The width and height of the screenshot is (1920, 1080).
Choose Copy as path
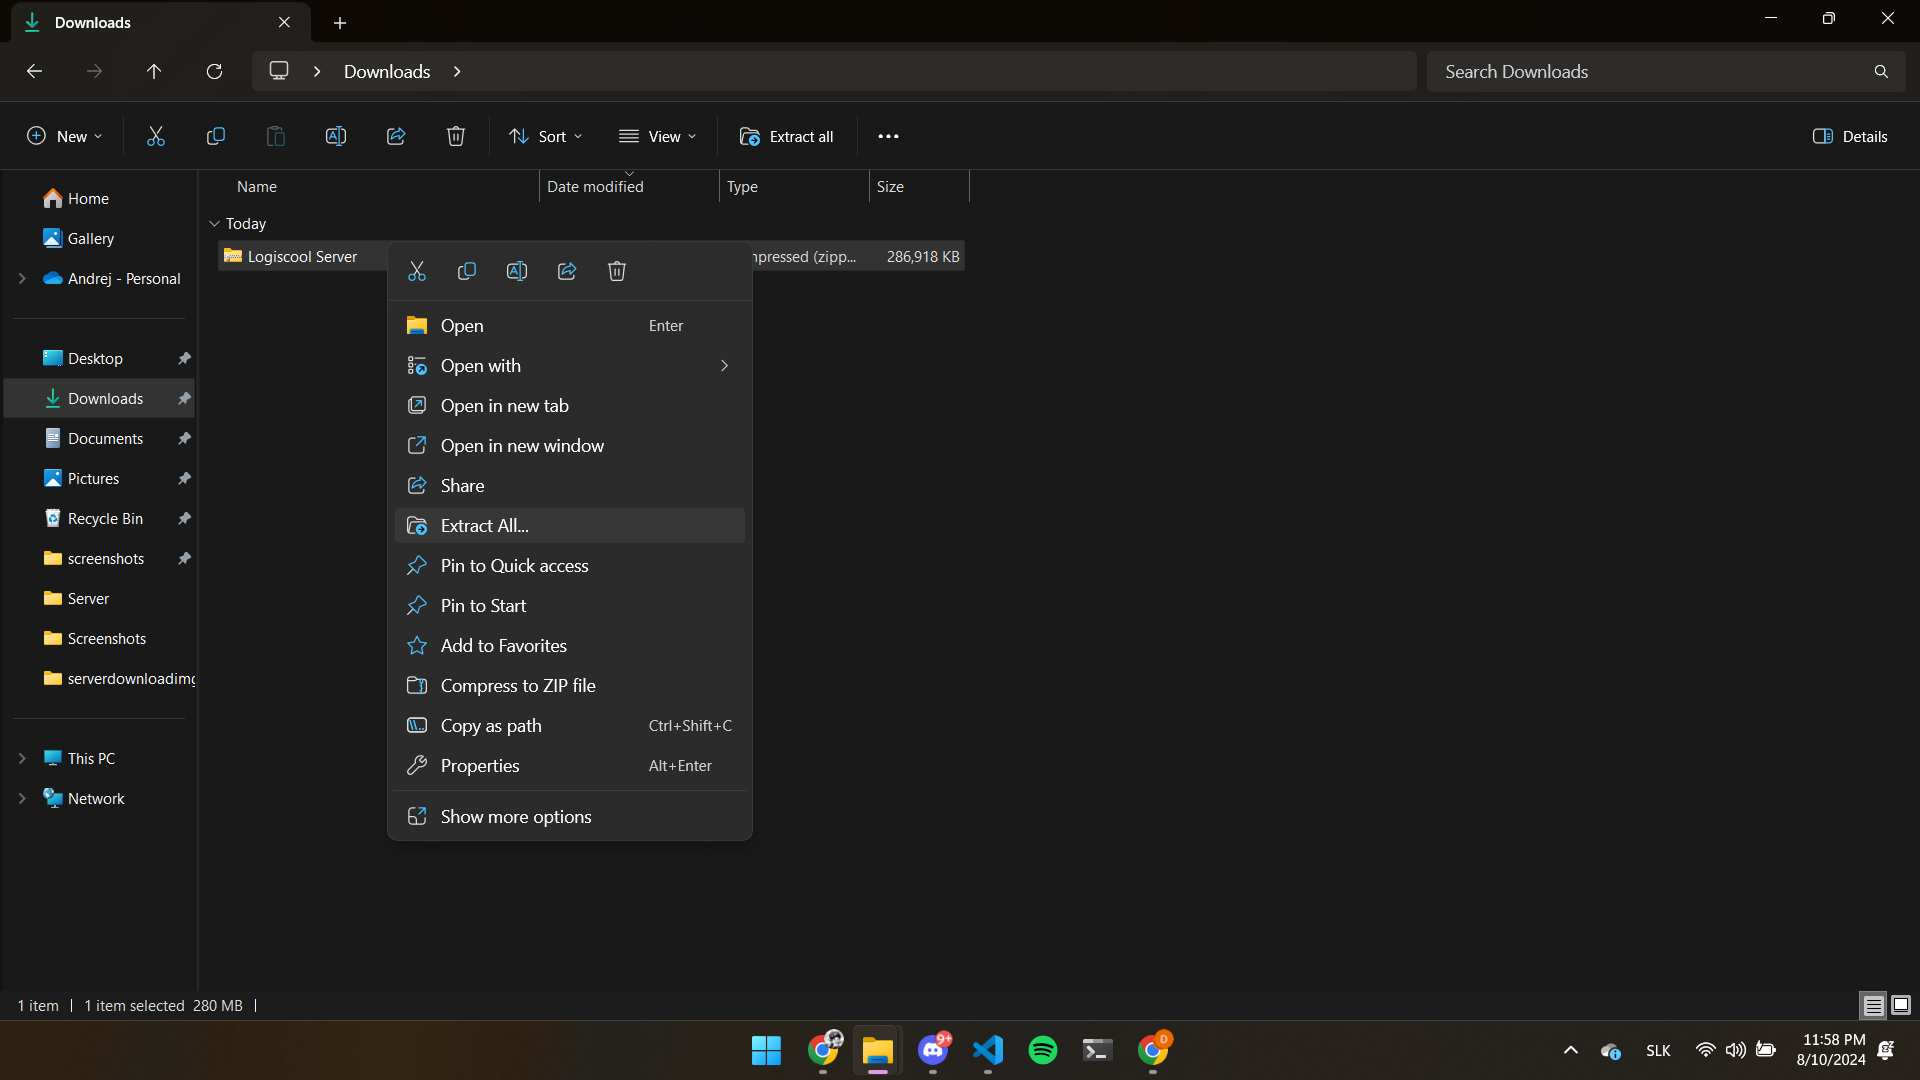(x=570, y=725)
